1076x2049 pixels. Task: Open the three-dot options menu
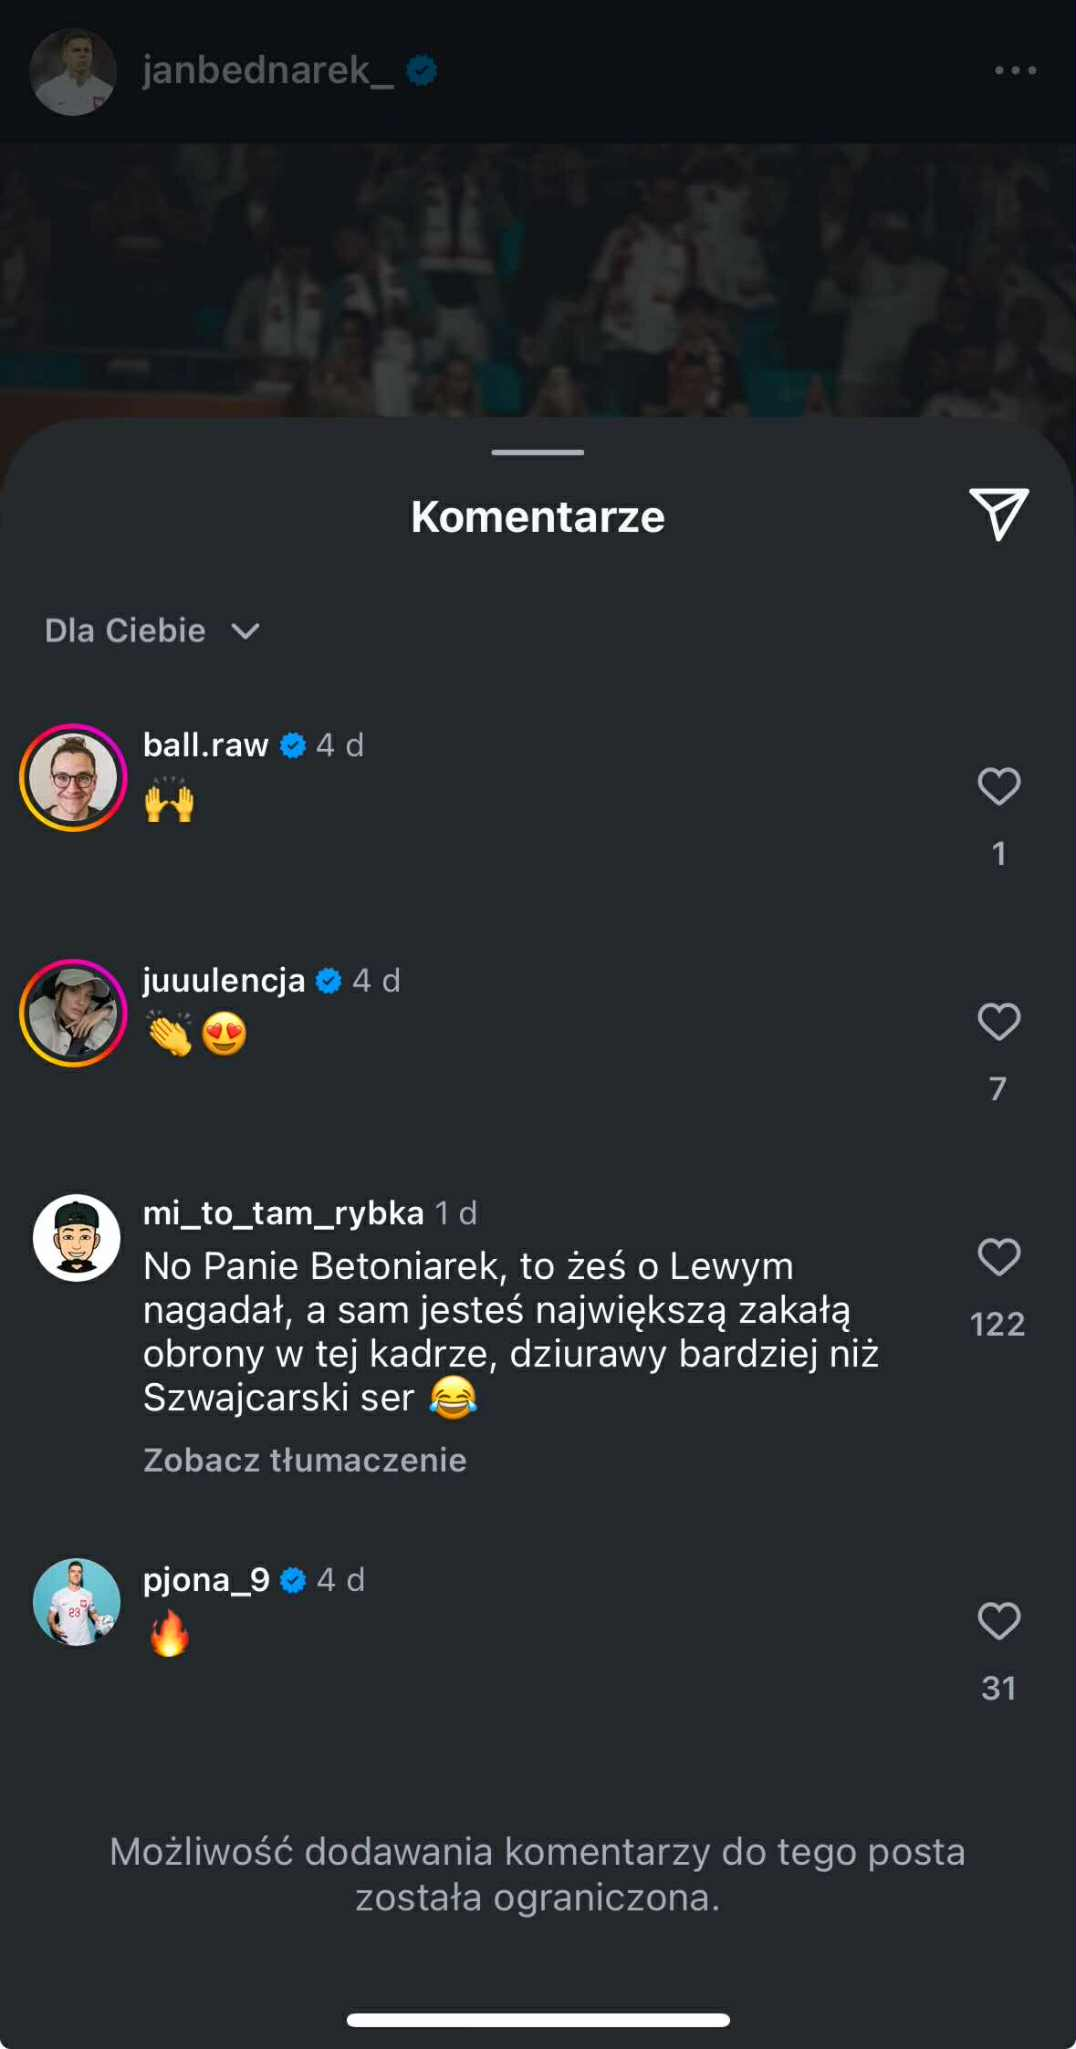(1015, 70)
